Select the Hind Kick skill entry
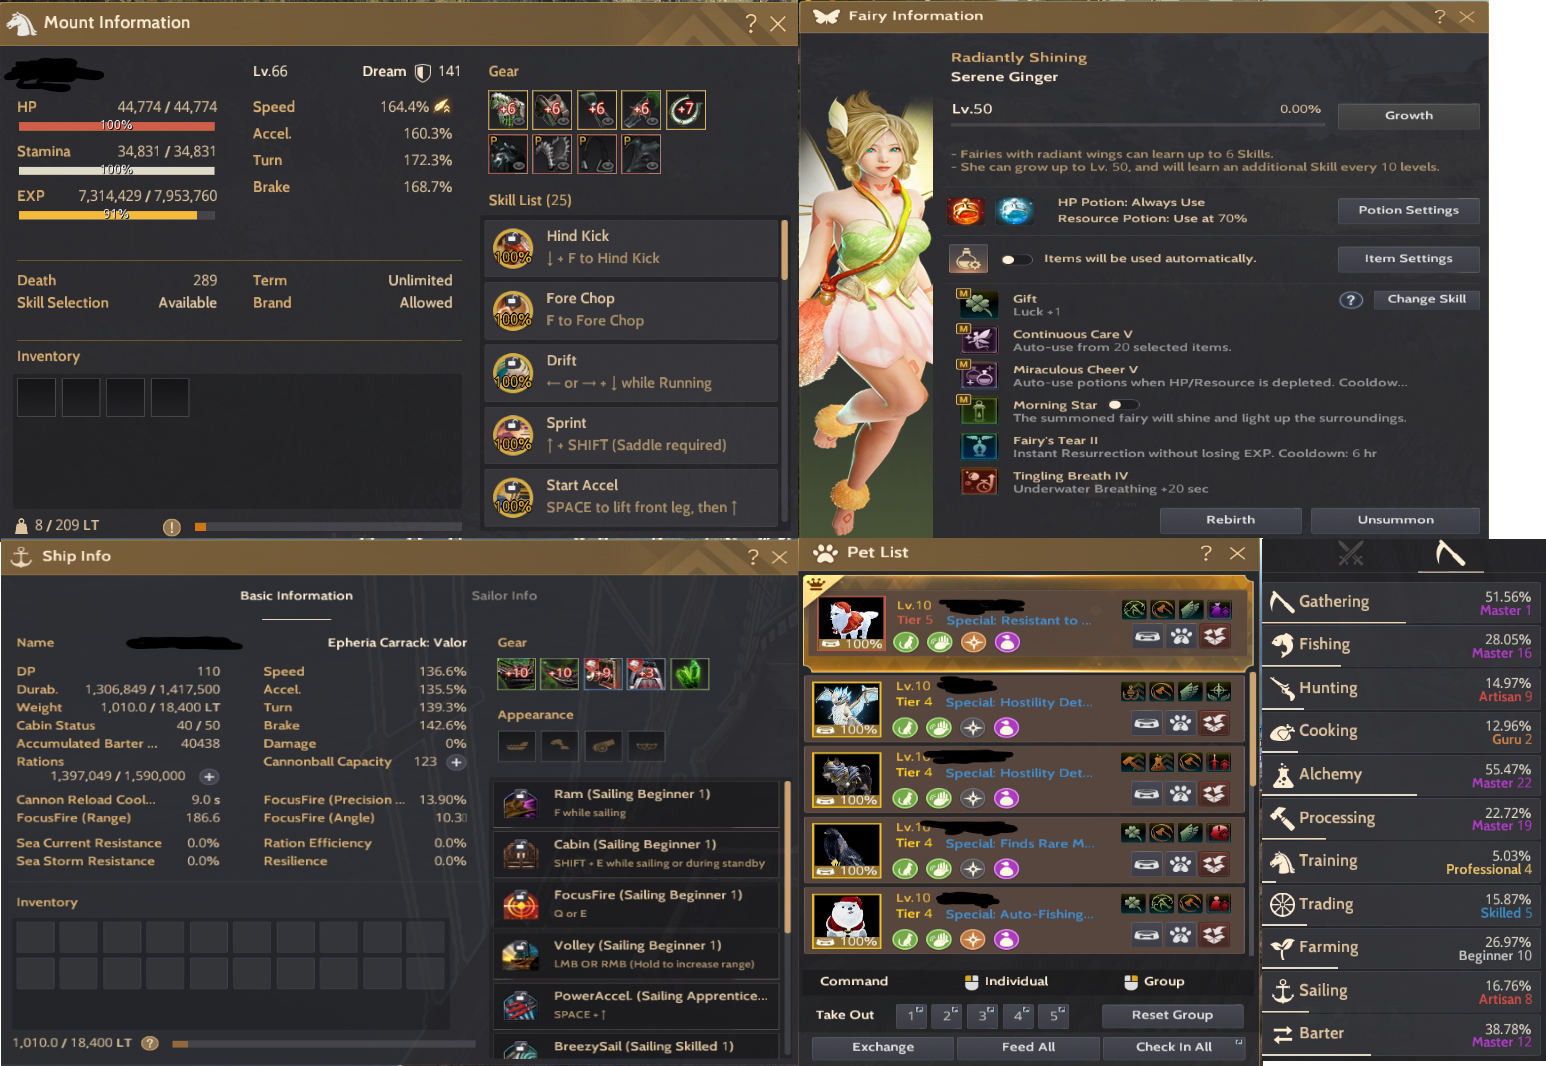1546x1066 pixels. pos(631,248)
